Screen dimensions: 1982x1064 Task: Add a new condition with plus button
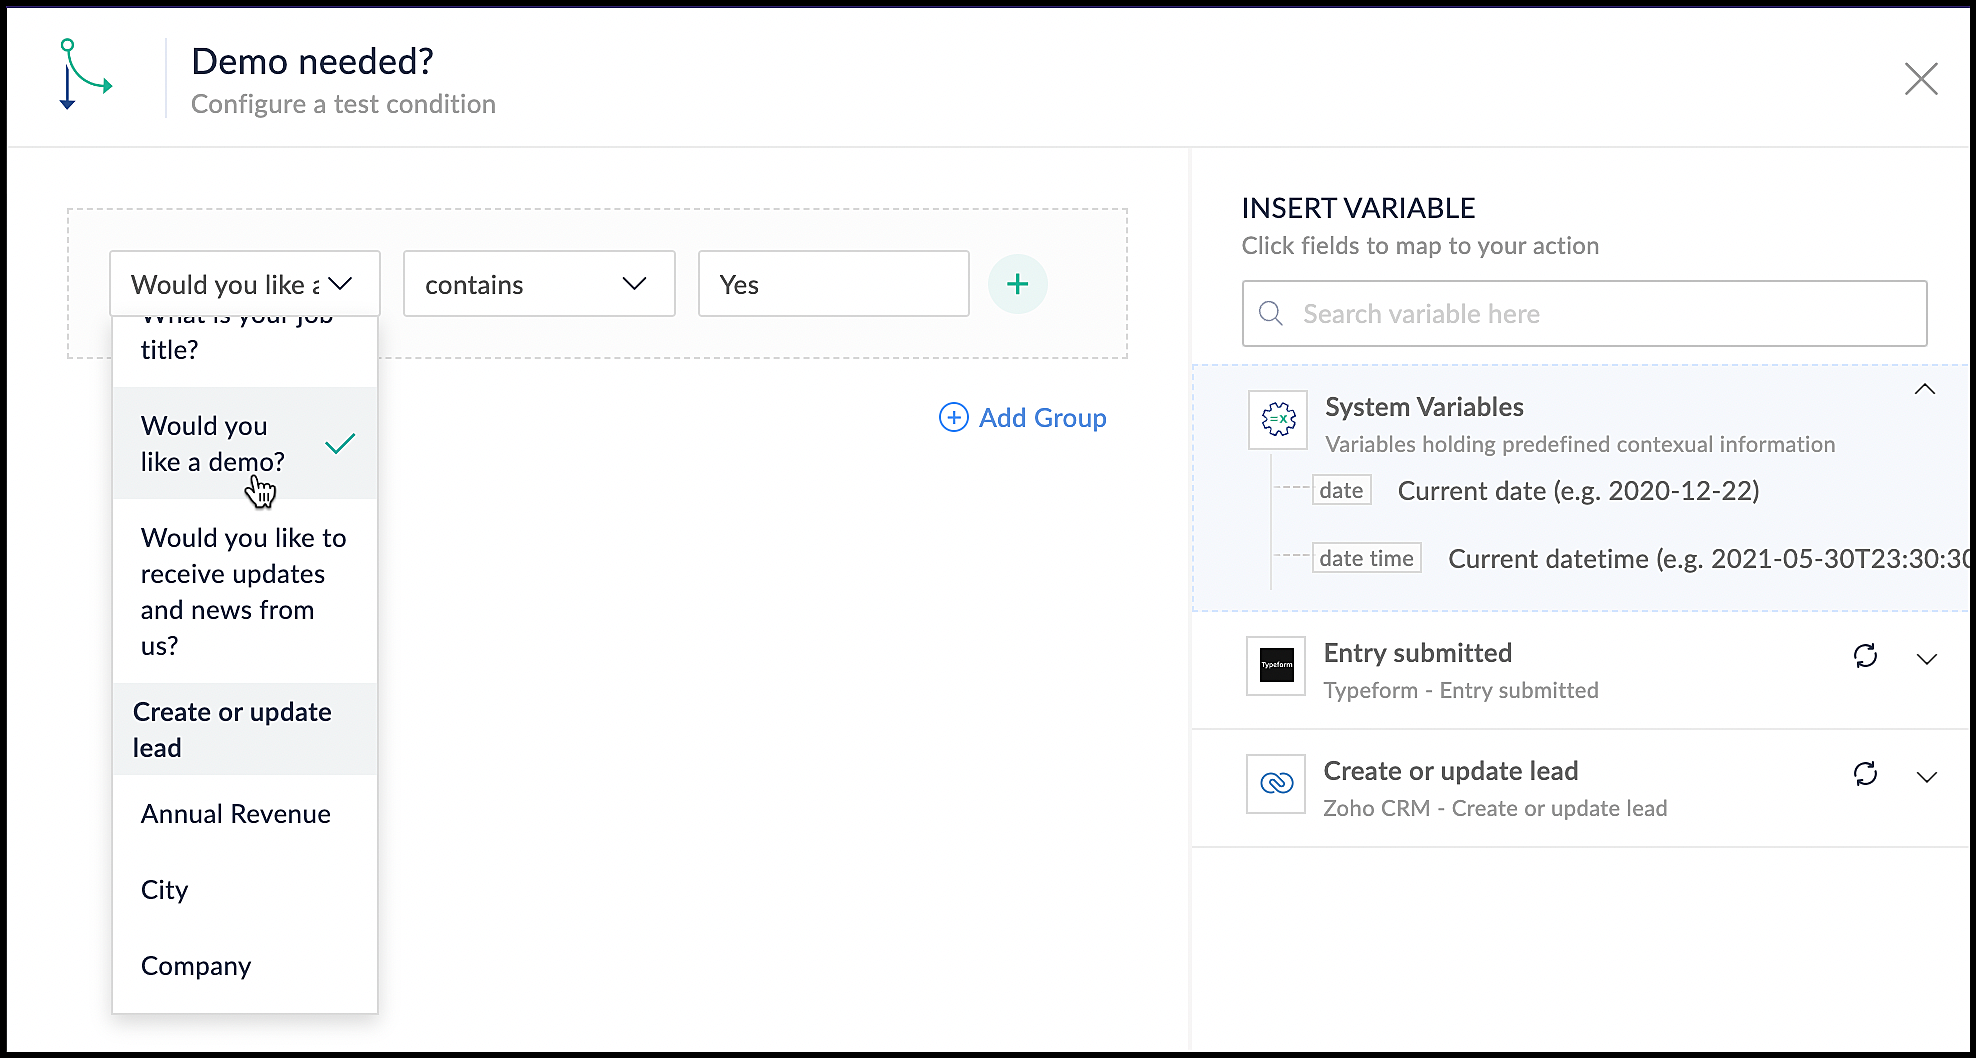coord(1017,285)
